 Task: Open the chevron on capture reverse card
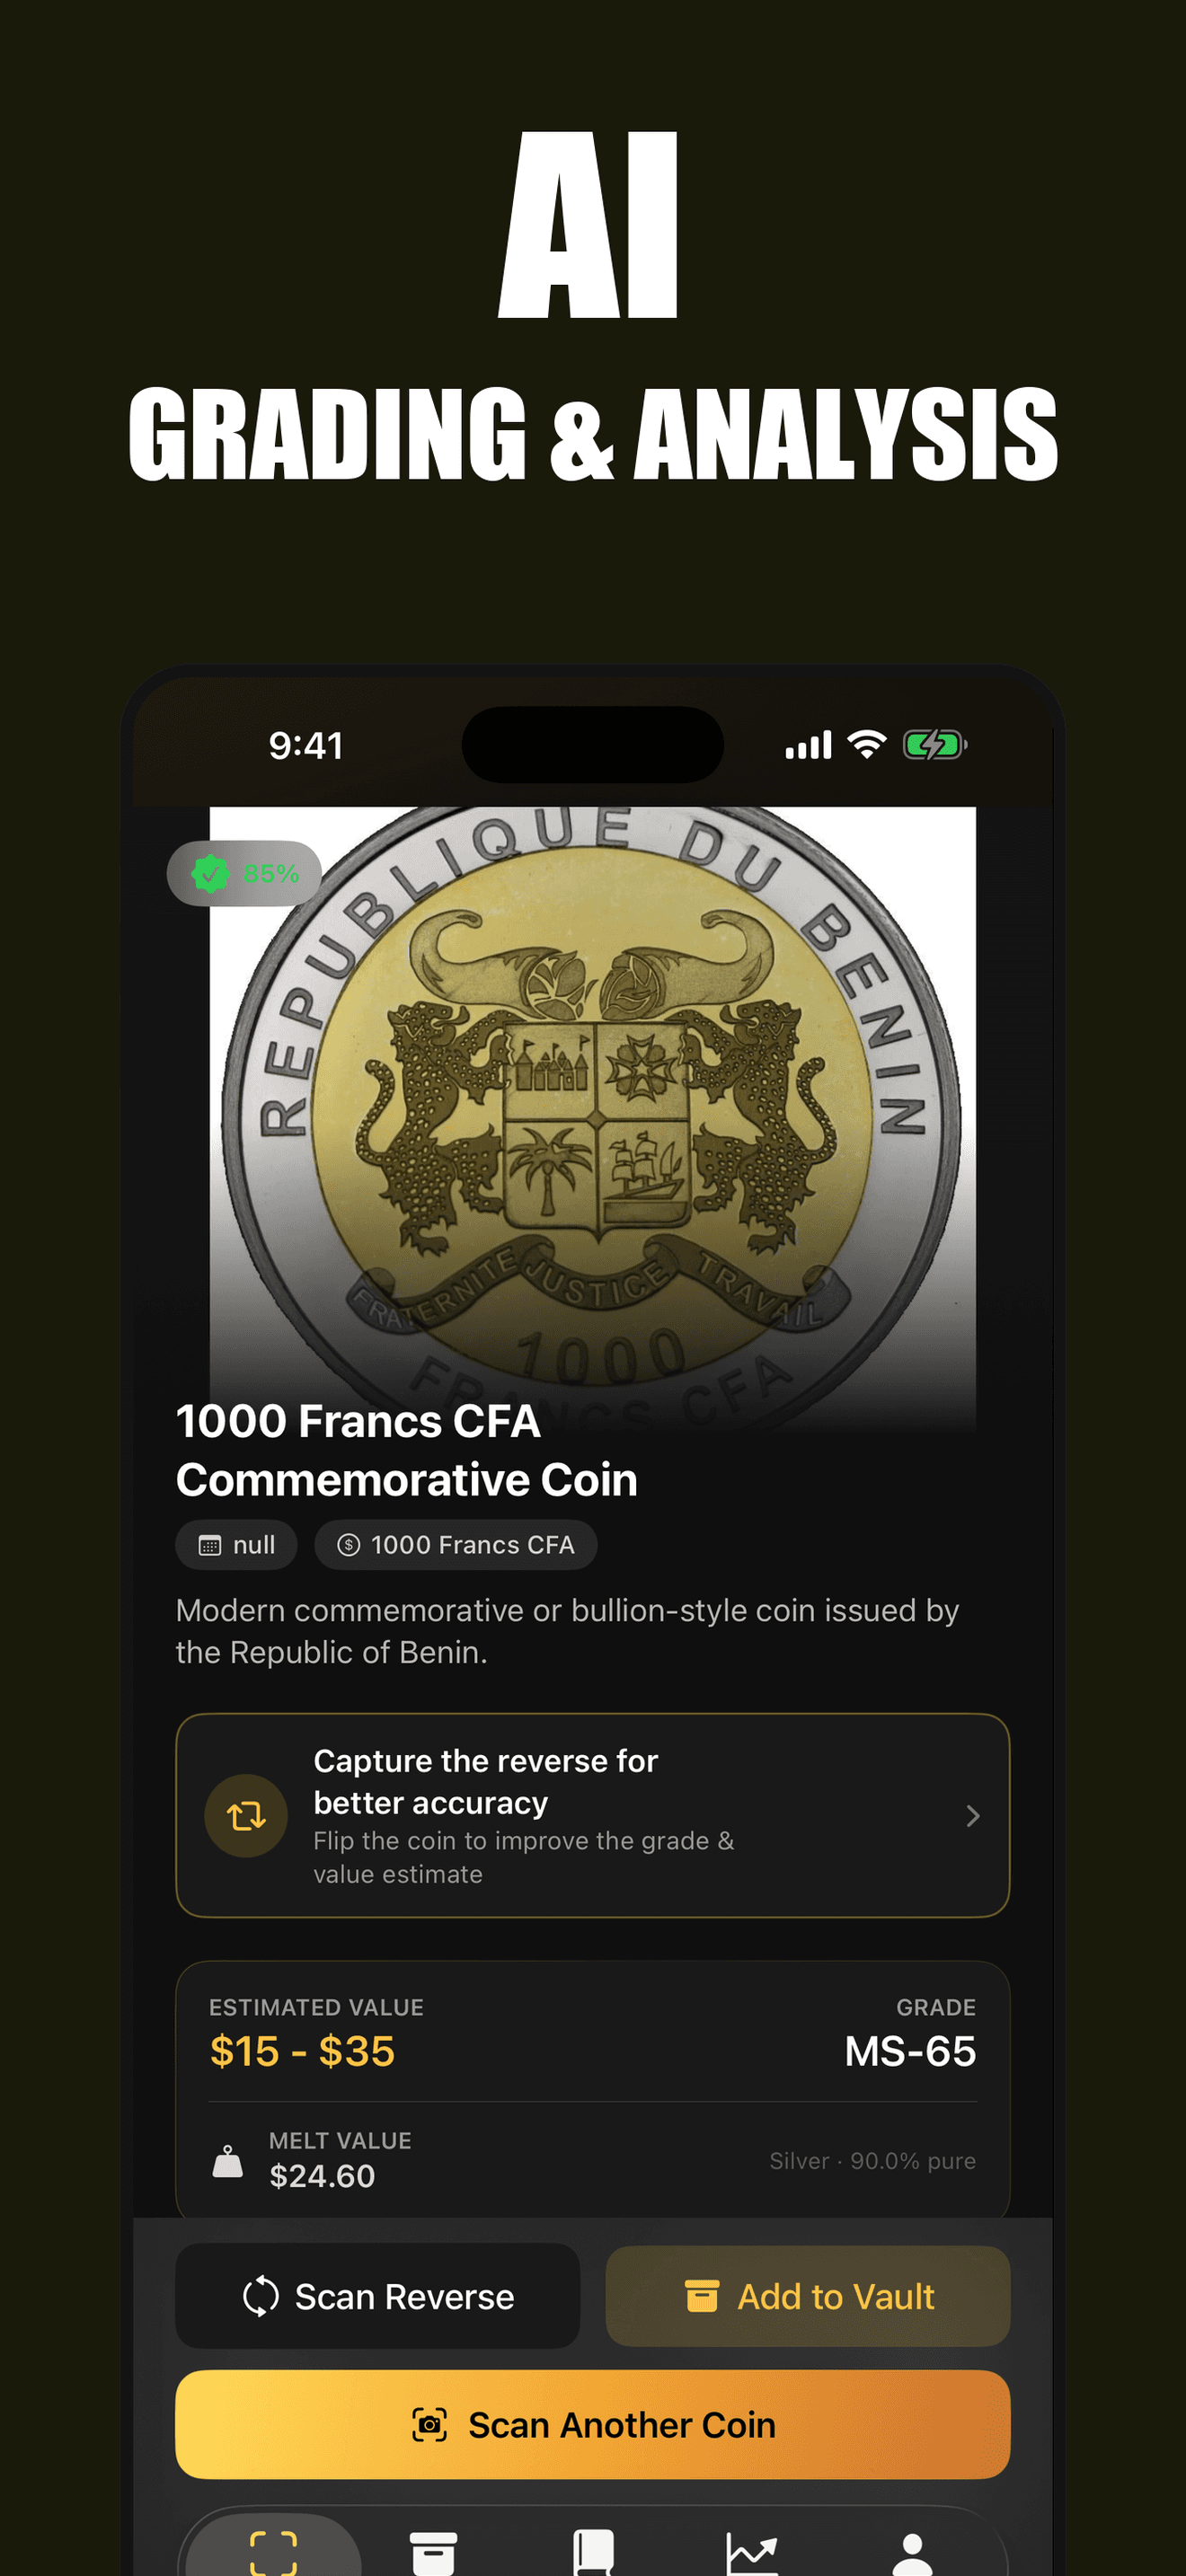coord(972,1815)
